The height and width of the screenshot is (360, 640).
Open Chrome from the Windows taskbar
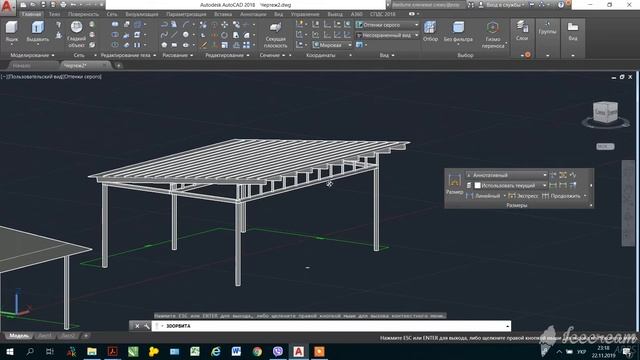click(257, 351)
